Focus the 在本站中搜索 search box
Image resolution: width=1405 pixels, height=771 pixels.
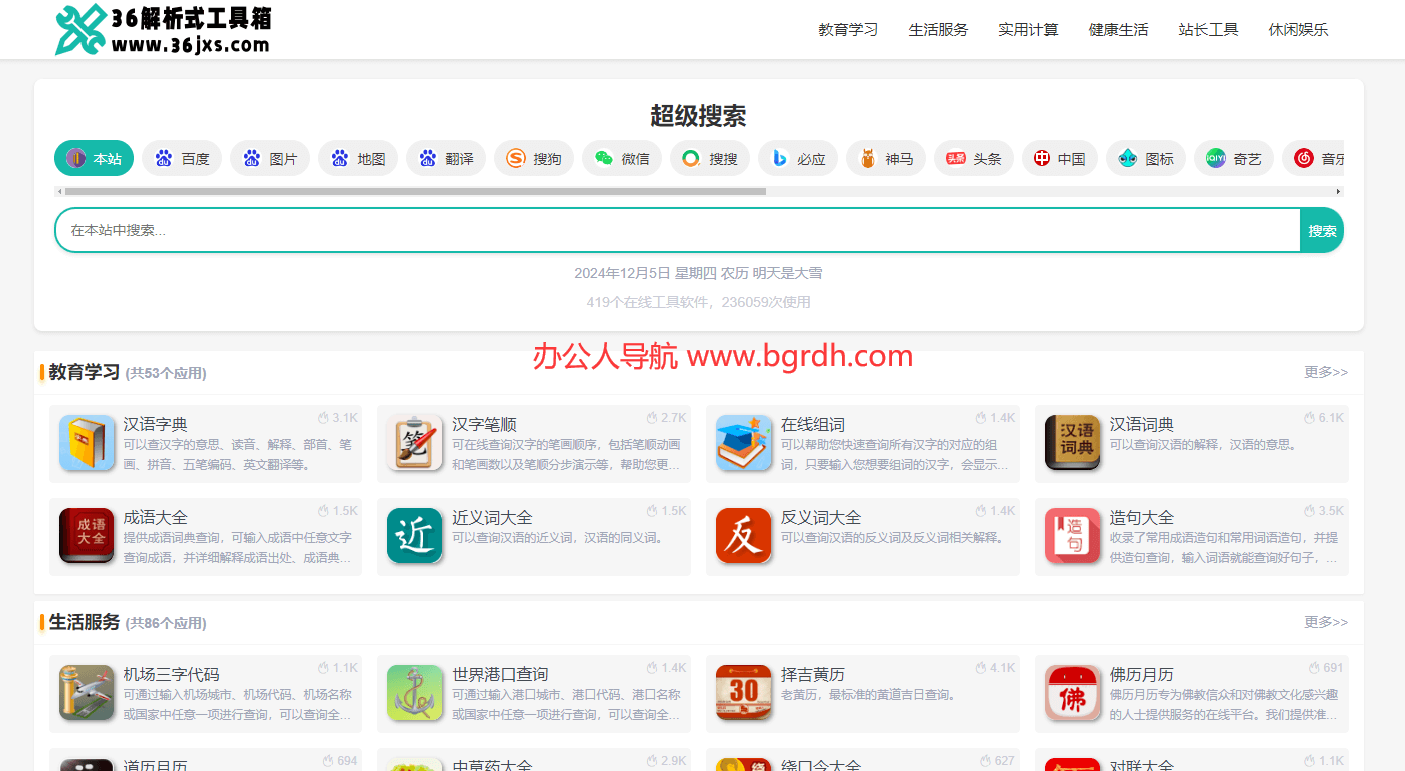coord(677,230)
